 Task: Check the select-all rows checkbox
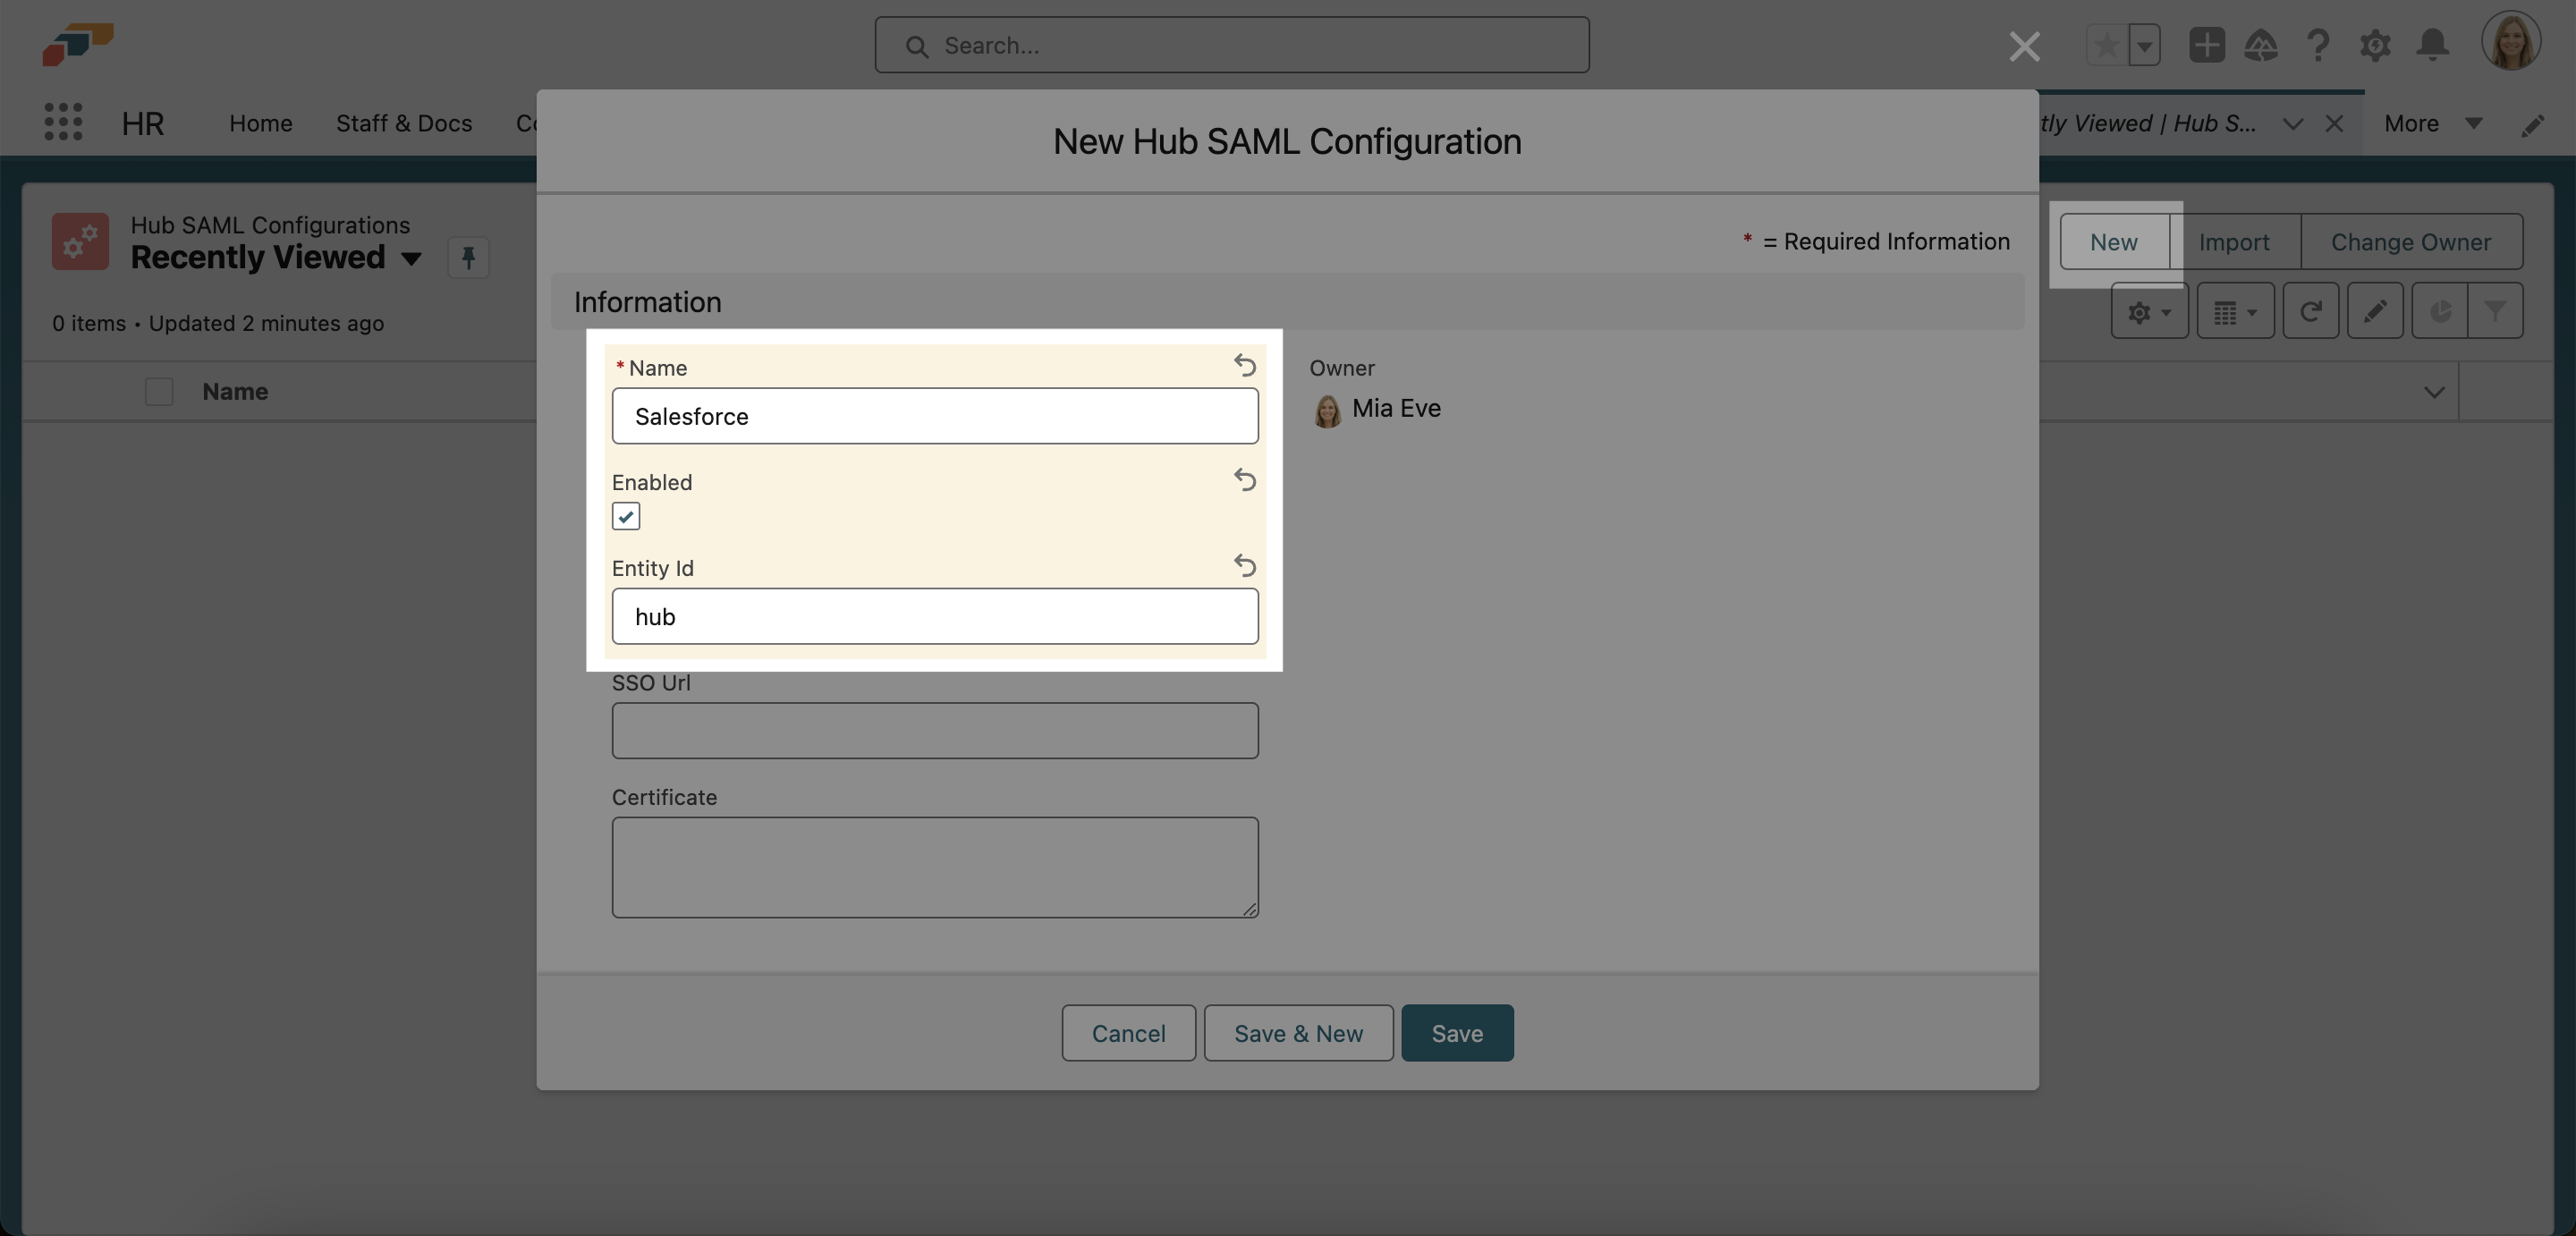tap(159, 391)
